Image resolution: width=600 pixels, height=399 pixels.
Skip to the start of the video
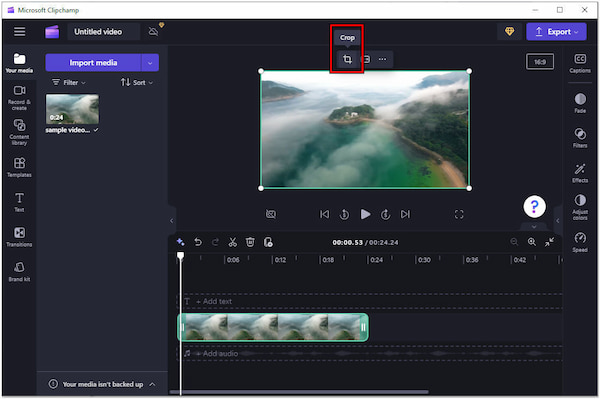click(324, 214)
